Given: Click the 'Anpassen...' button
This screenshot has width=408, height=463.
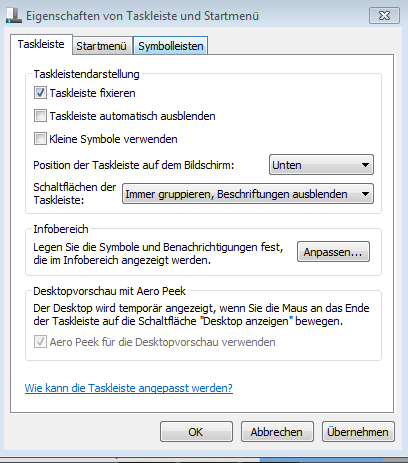Looking at the screenshot, I should coord(333,252).
